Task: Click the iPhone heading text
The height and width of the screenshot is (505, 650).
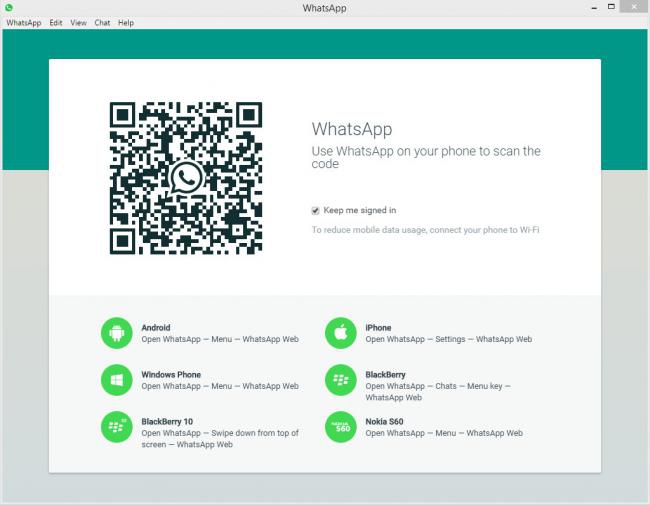Action: tap(378, 328)
